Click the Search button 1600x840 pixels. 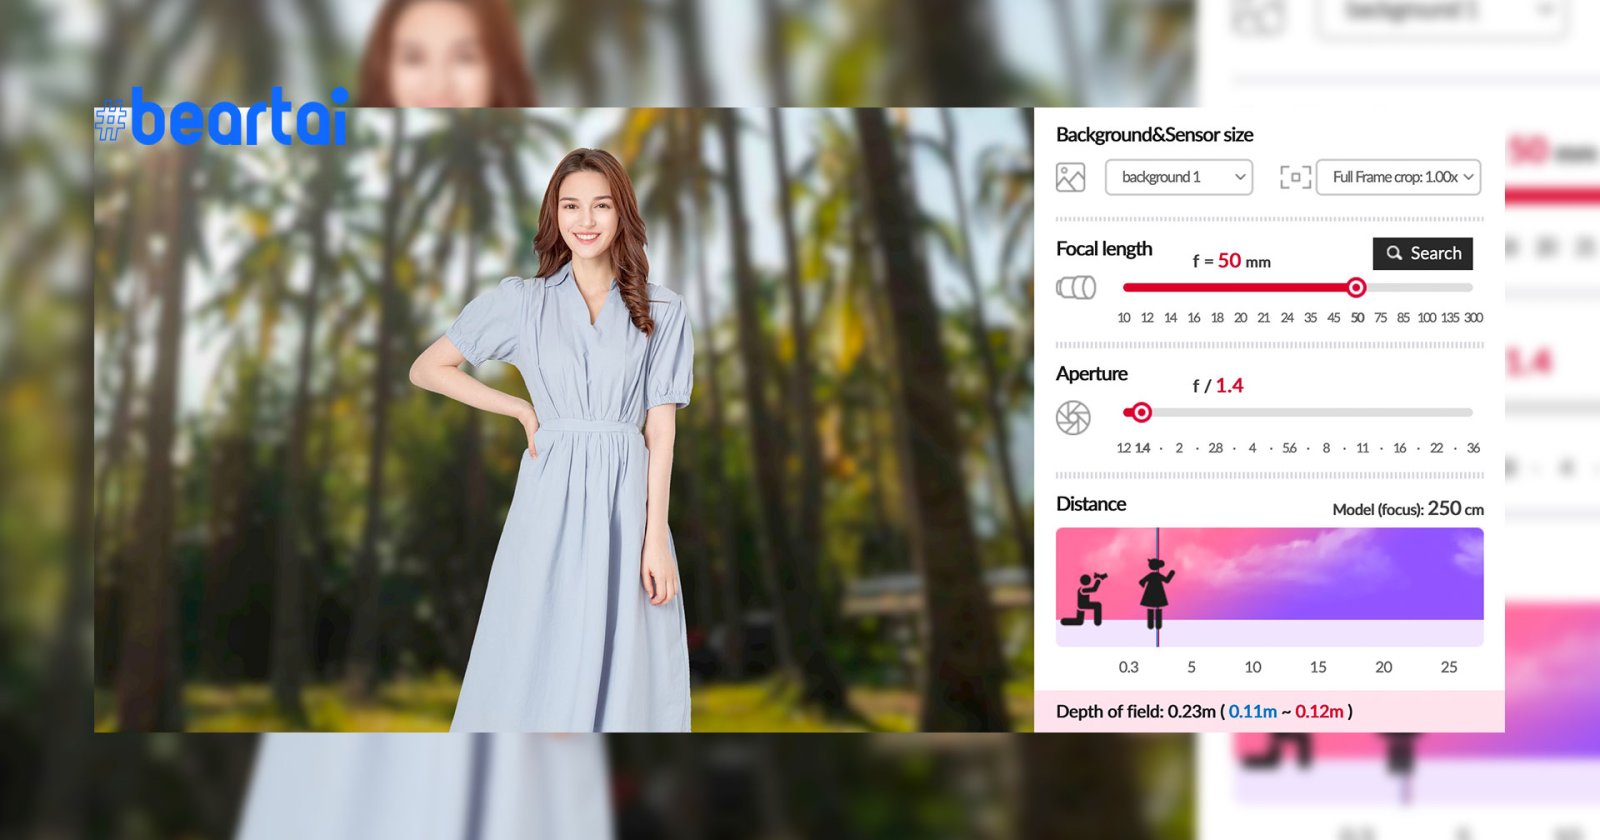click(1422, 254)
